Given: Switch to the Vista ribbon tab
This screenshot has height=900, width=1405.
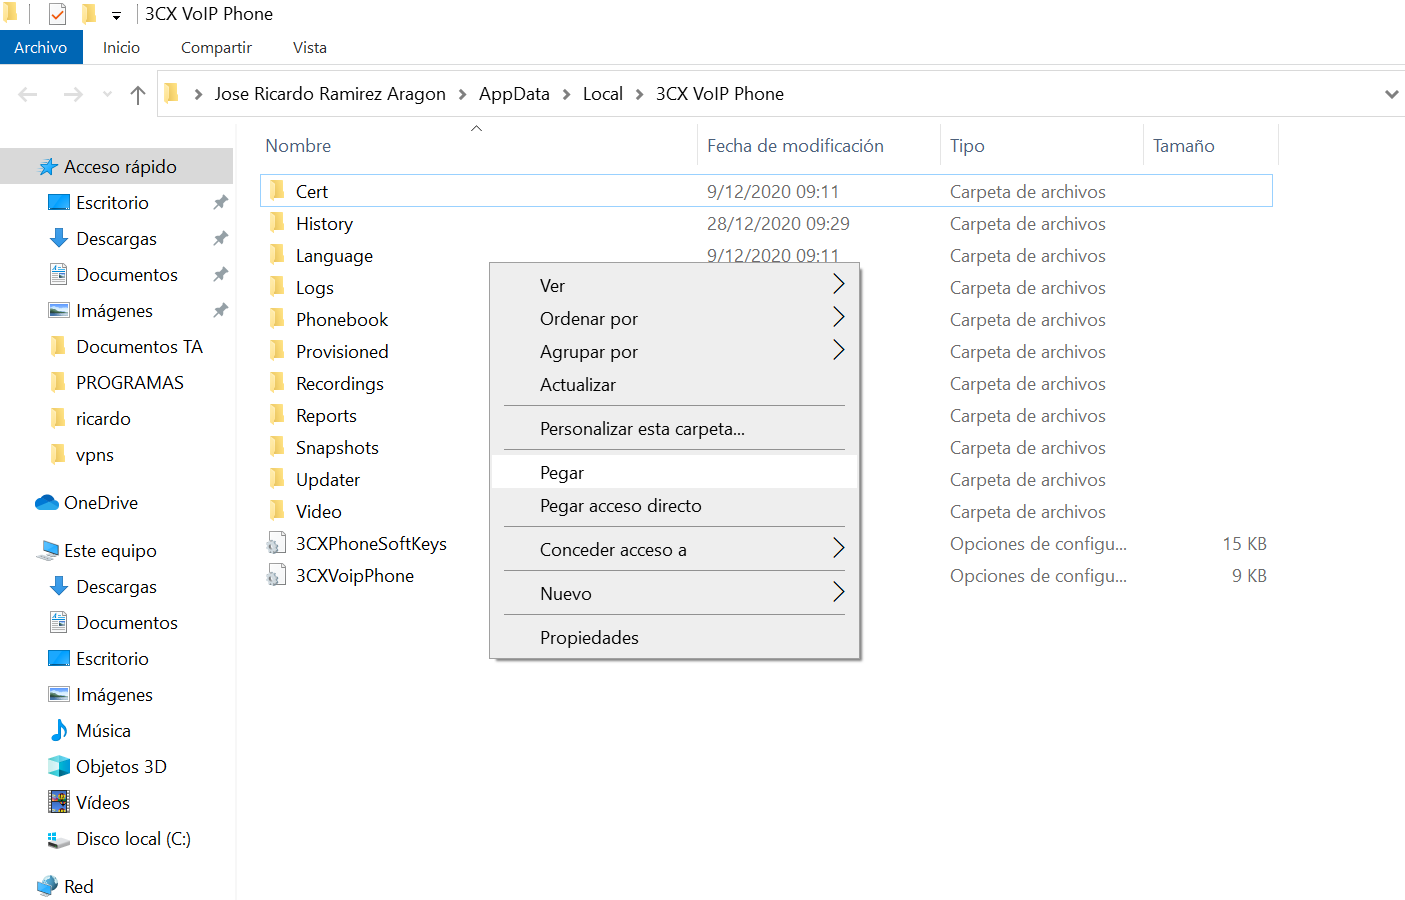Looking at the screenshot, I should pyautogui.click(x=310, y=47).
